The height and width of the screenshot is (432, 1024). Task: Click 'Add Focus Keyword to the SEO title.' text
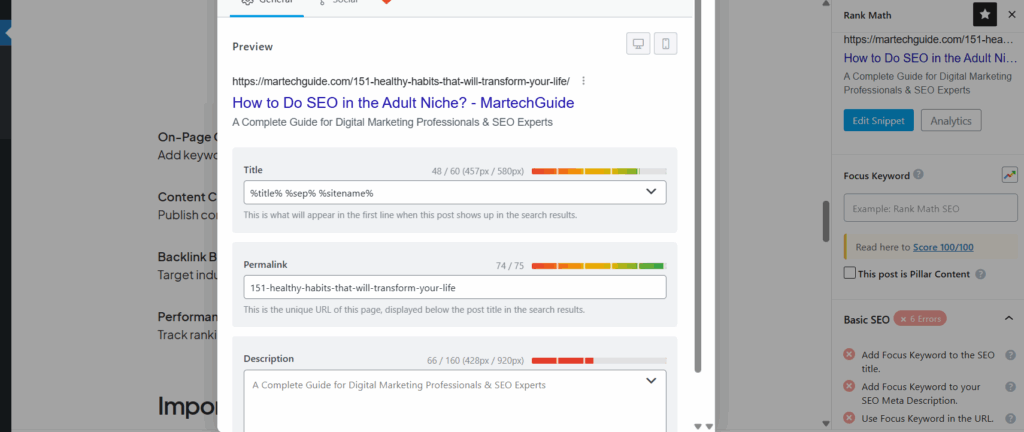point(928,362)
